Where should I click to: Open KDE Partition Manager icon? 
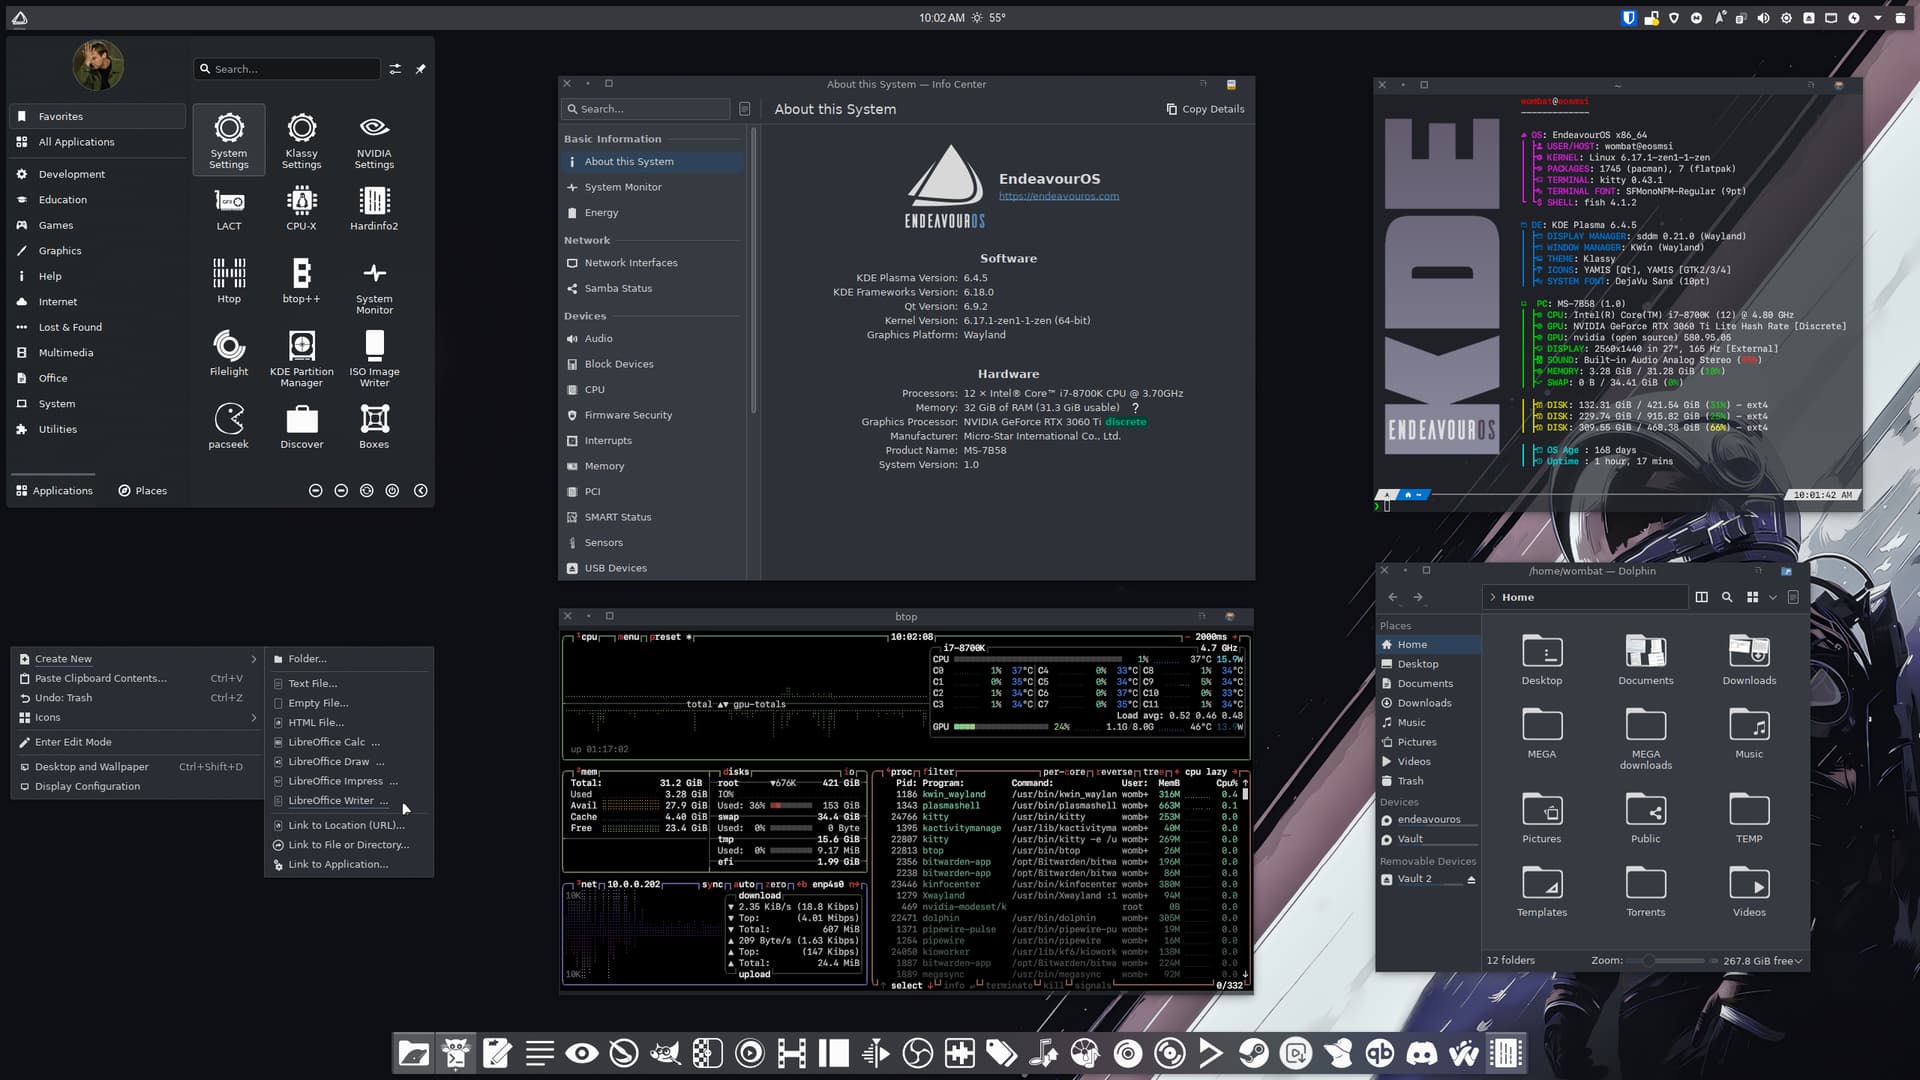(301, 353)
